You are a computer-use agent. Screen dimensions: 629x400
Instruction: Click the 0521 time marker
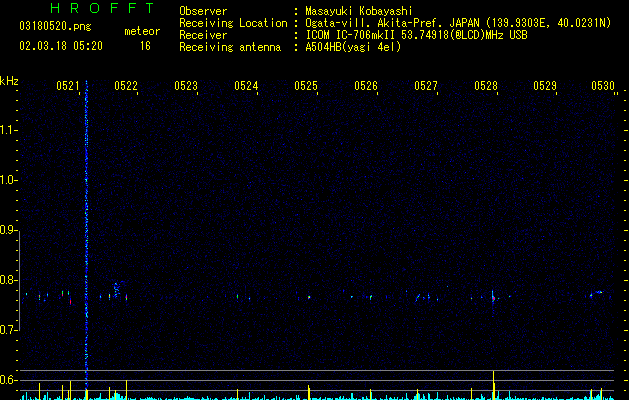click(68, 85)
